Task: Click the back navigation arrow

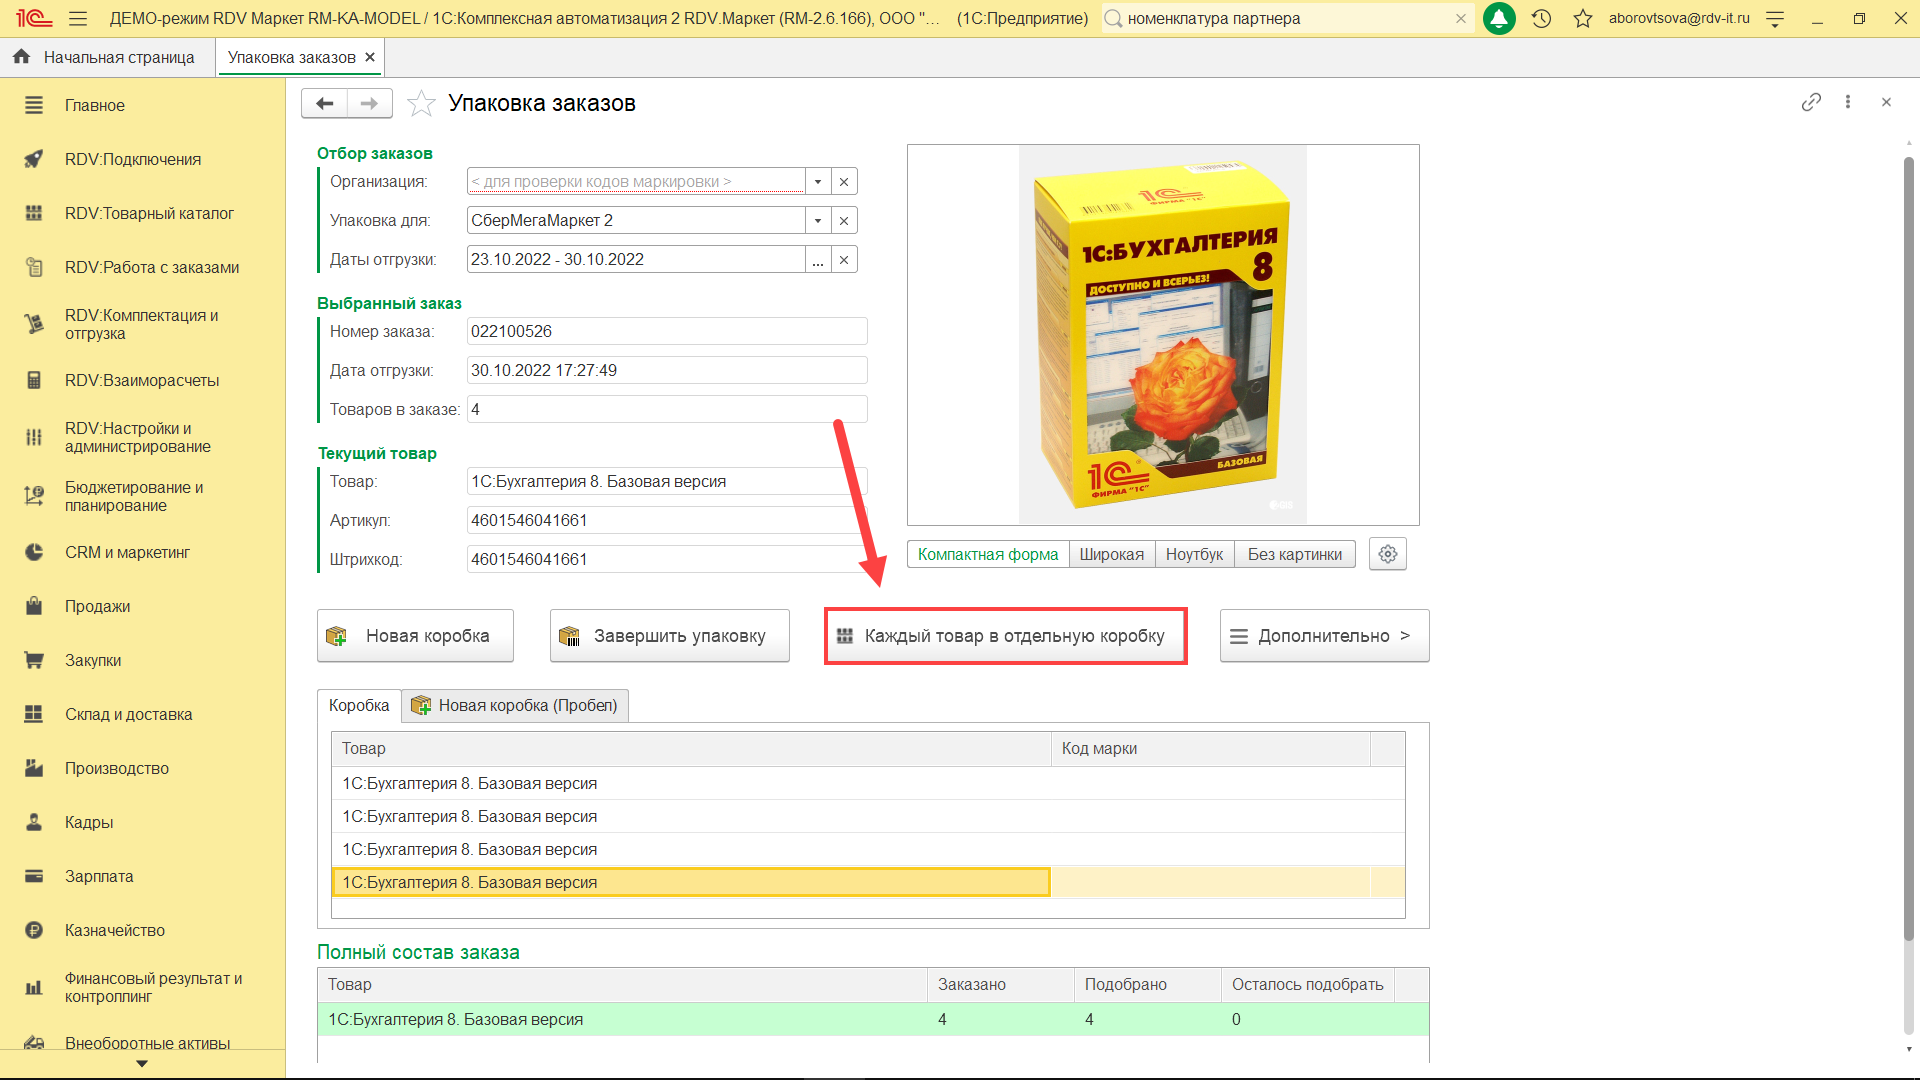Action: pyautogui.click(x=324, y=103)
